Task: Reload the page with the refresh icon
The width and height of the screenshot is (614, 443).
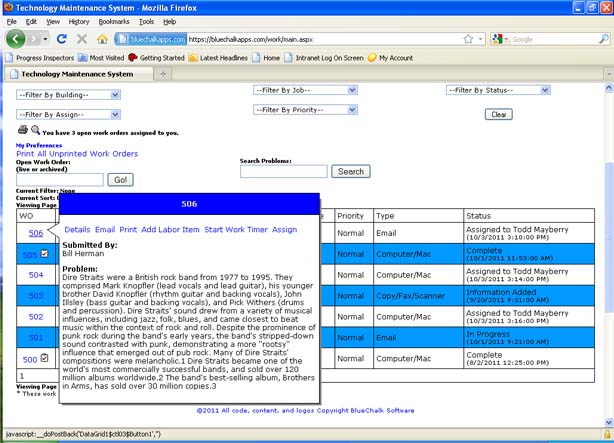Action: point(62,39)
